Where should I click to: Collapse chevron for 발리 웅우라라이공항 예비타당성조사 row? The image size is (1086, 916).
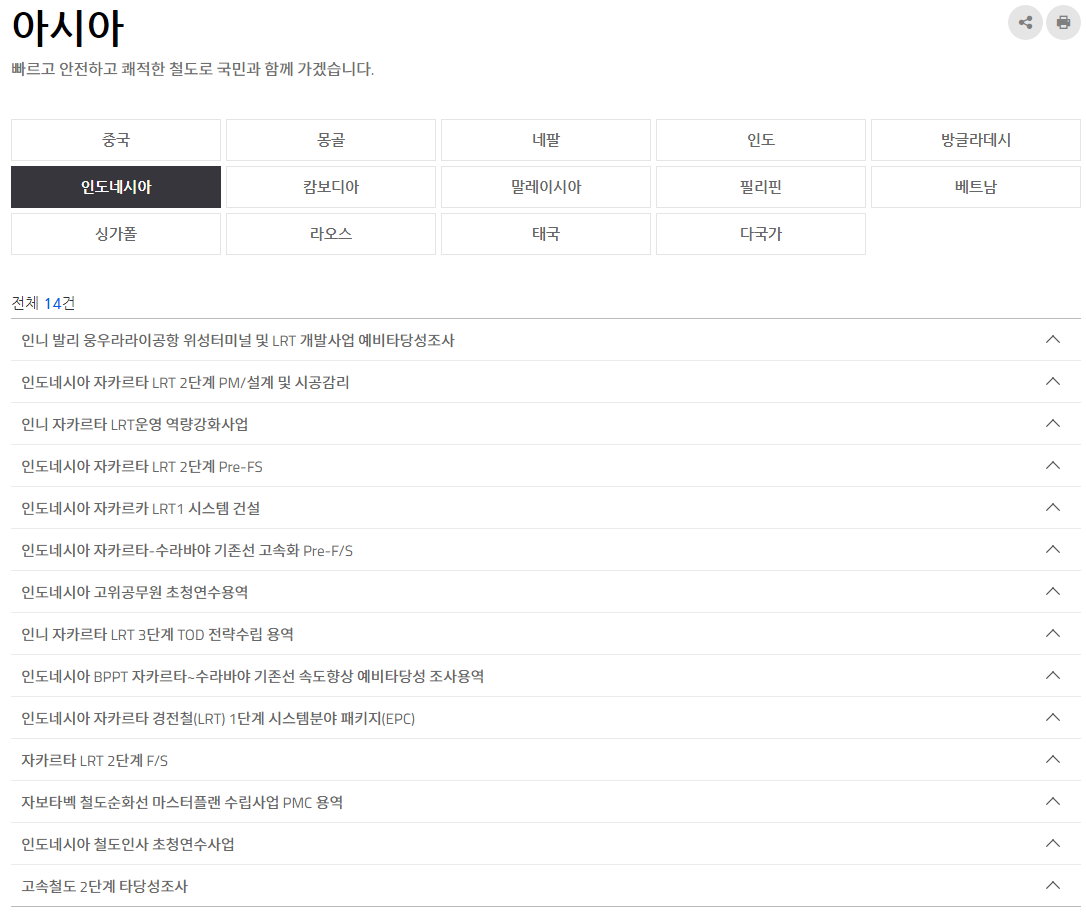click(1053, 339)
